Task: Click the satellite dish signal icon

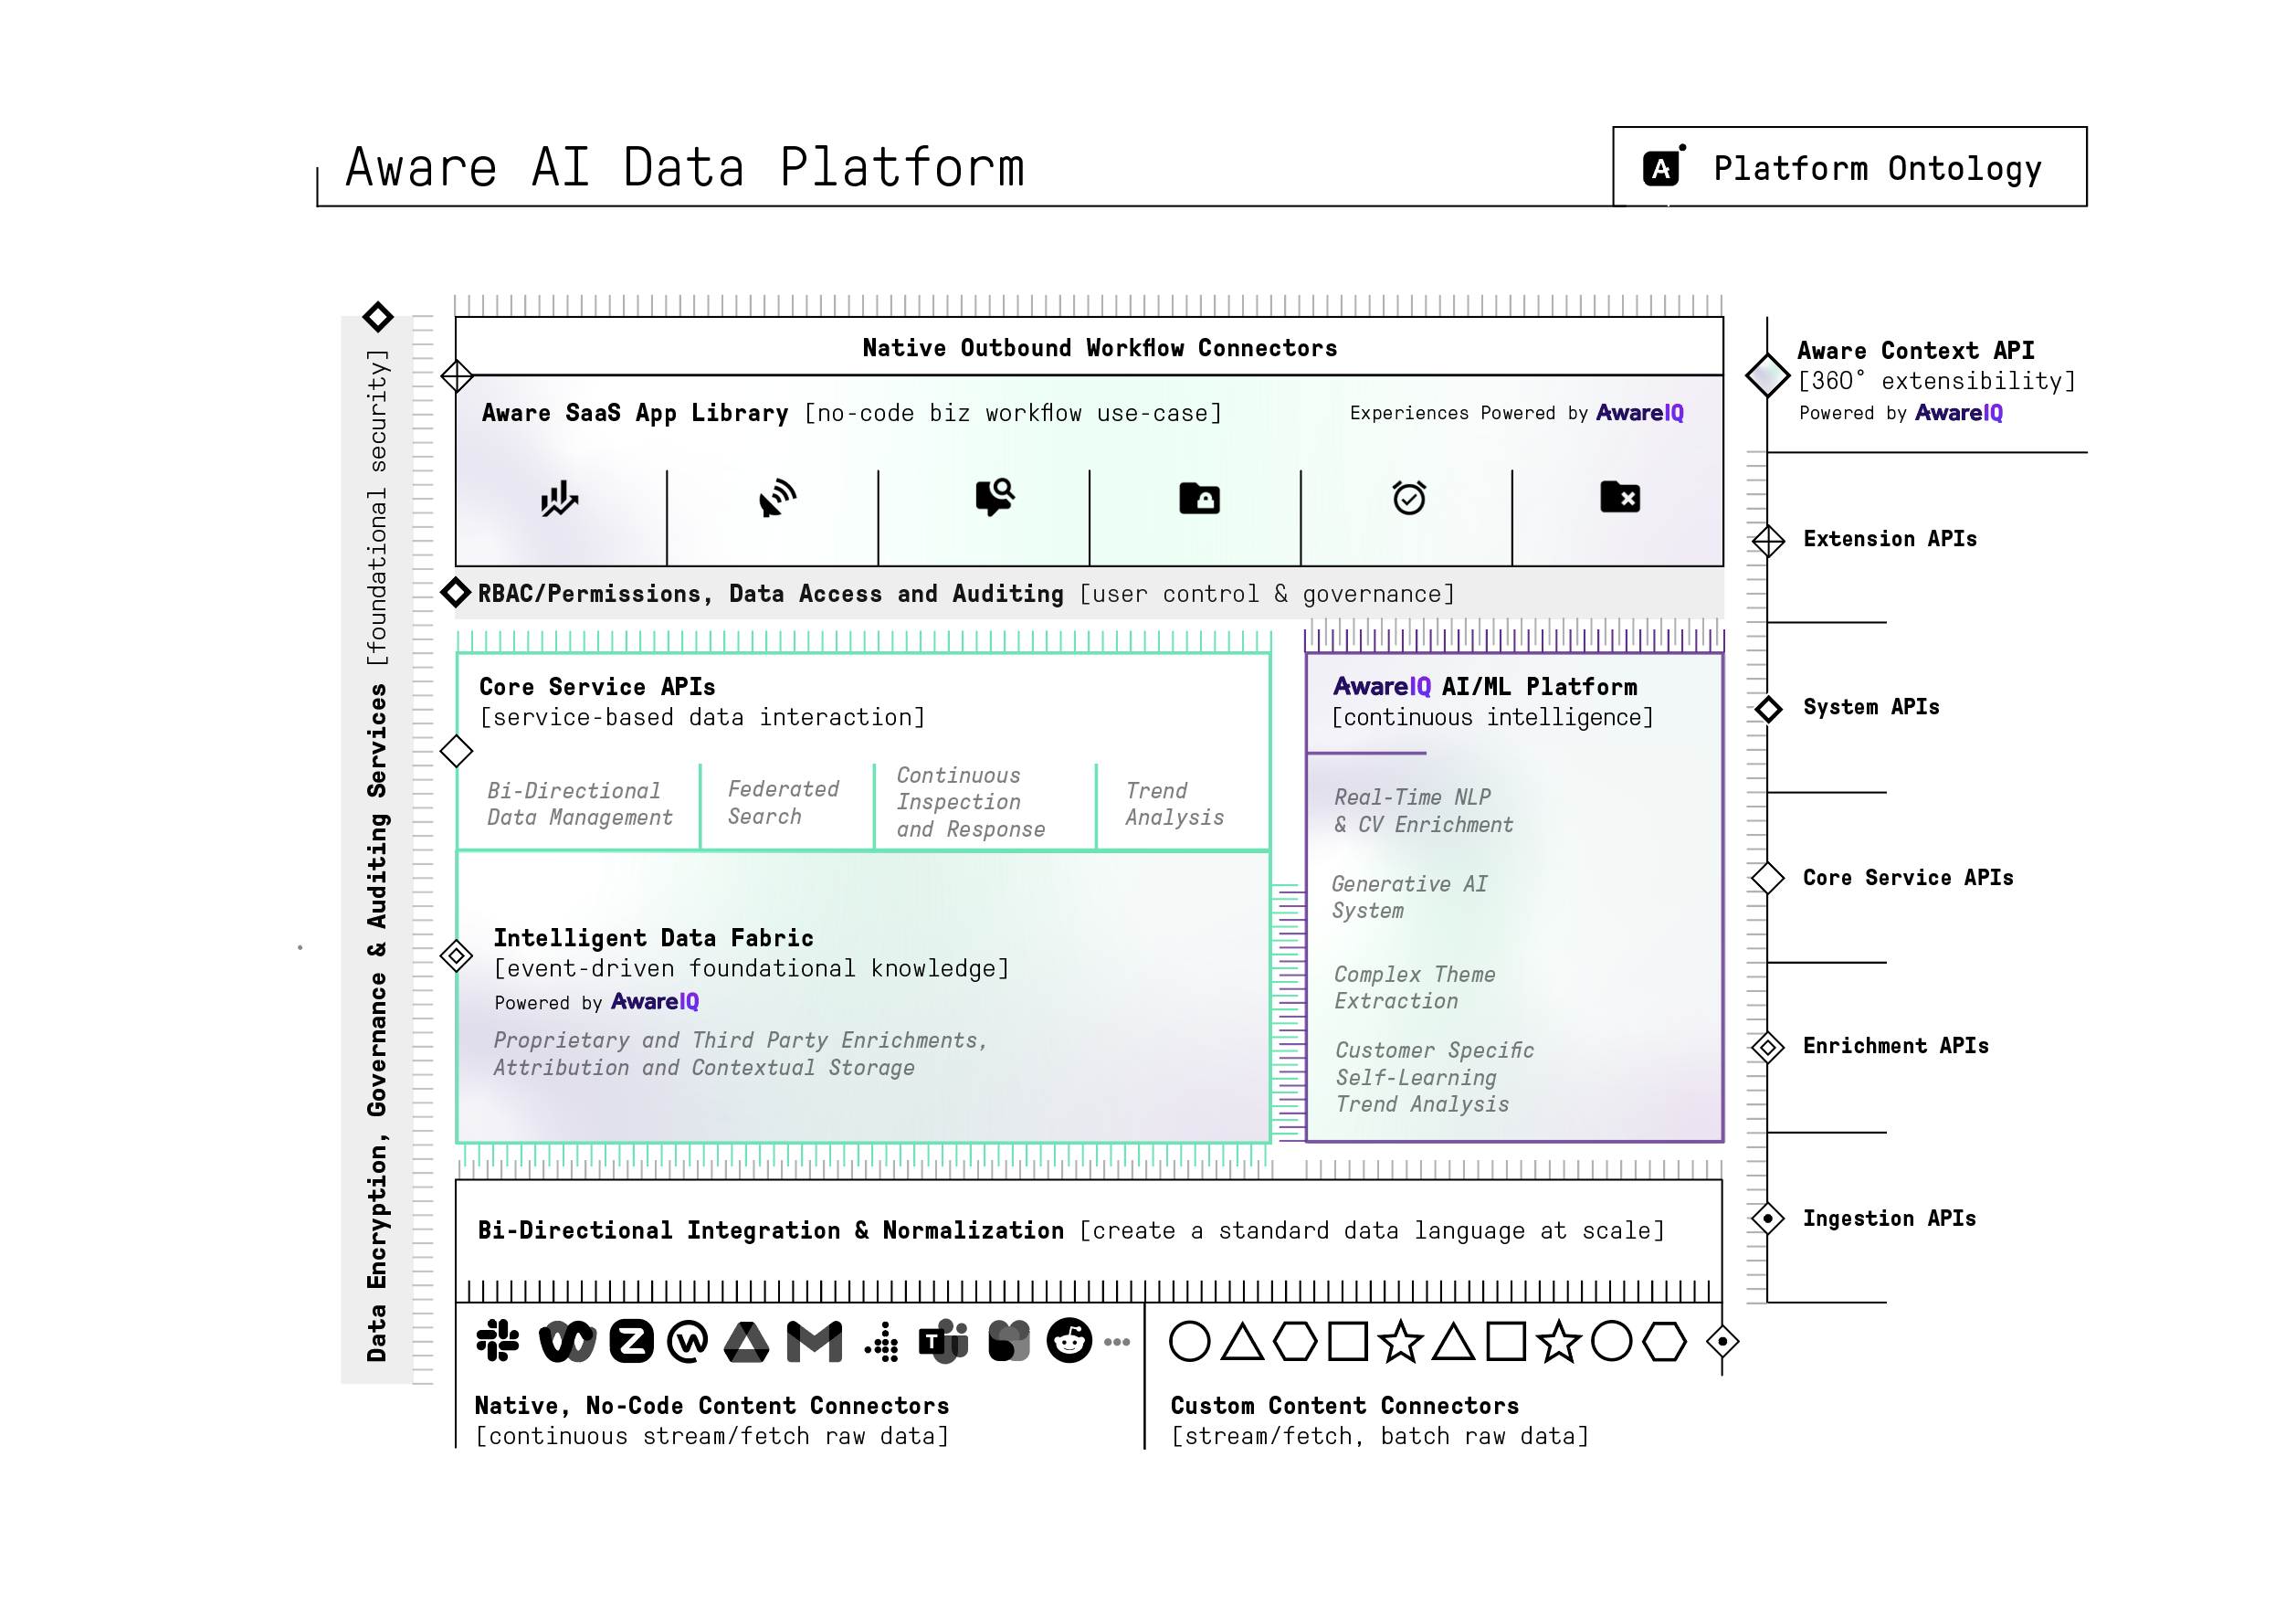Action: click(777, 498)
